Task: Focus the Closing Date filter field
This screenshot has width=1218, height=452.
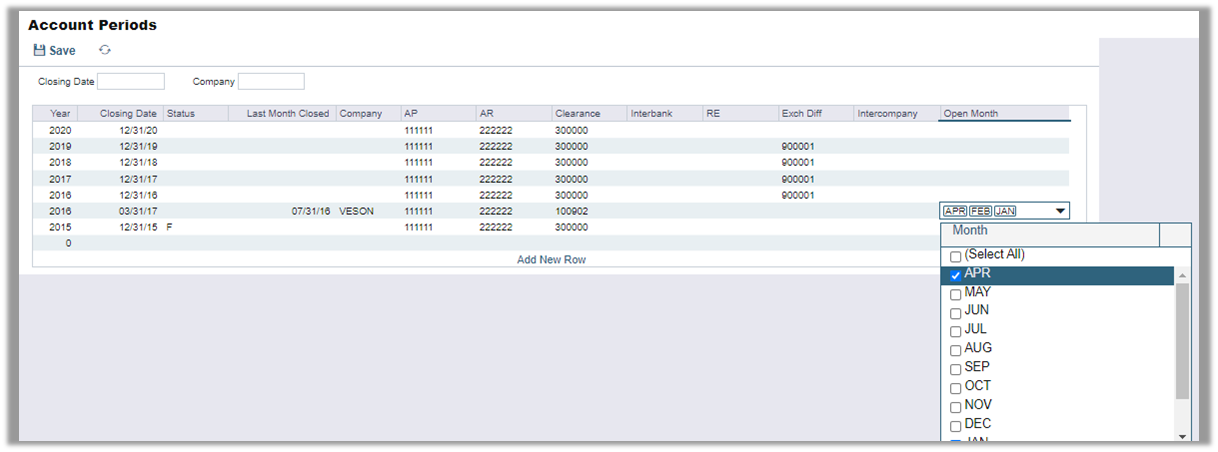Action: 131,81
